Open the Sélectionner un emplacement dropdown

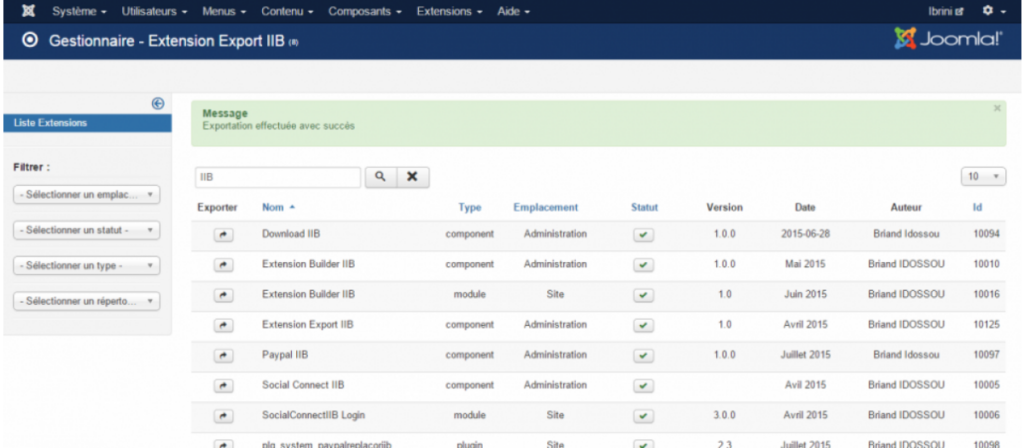click(x=86, y=195)
